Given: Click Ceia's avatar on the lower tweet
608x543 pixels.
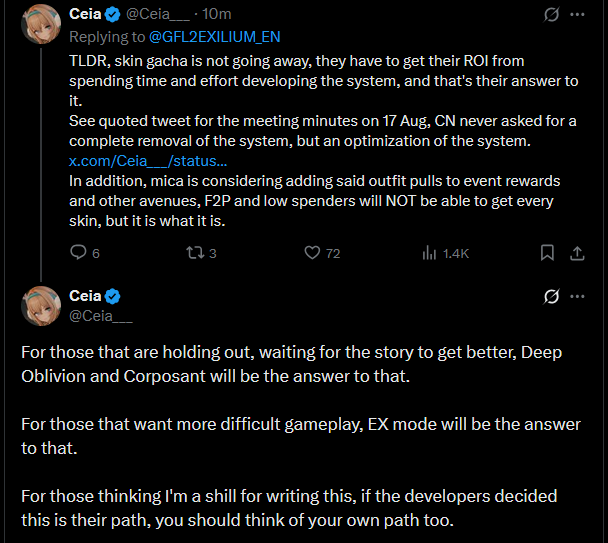Looking at the screenshot, I should pos(42,305).
